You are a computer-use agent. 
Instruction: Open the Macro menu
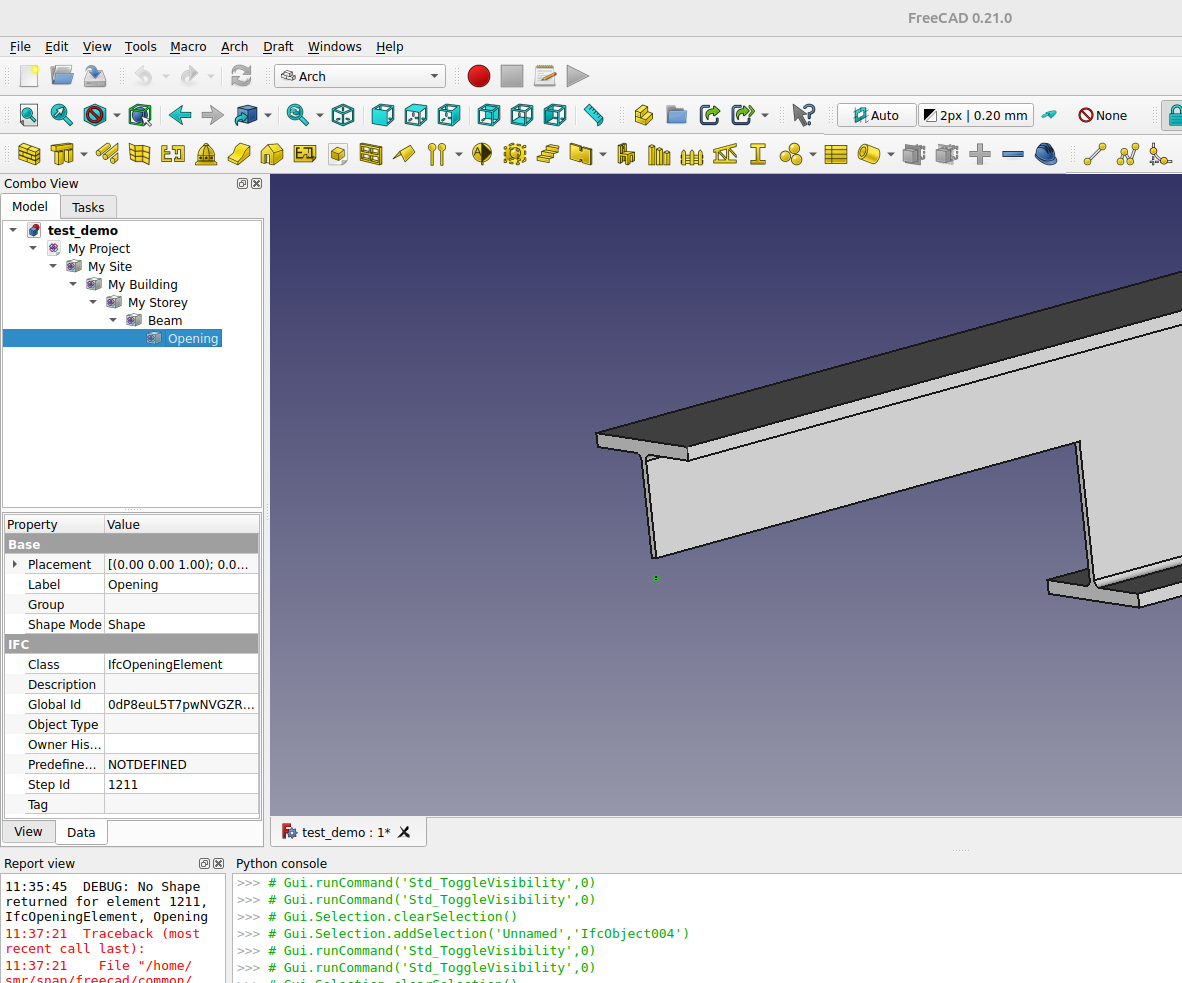coord(188,47)
